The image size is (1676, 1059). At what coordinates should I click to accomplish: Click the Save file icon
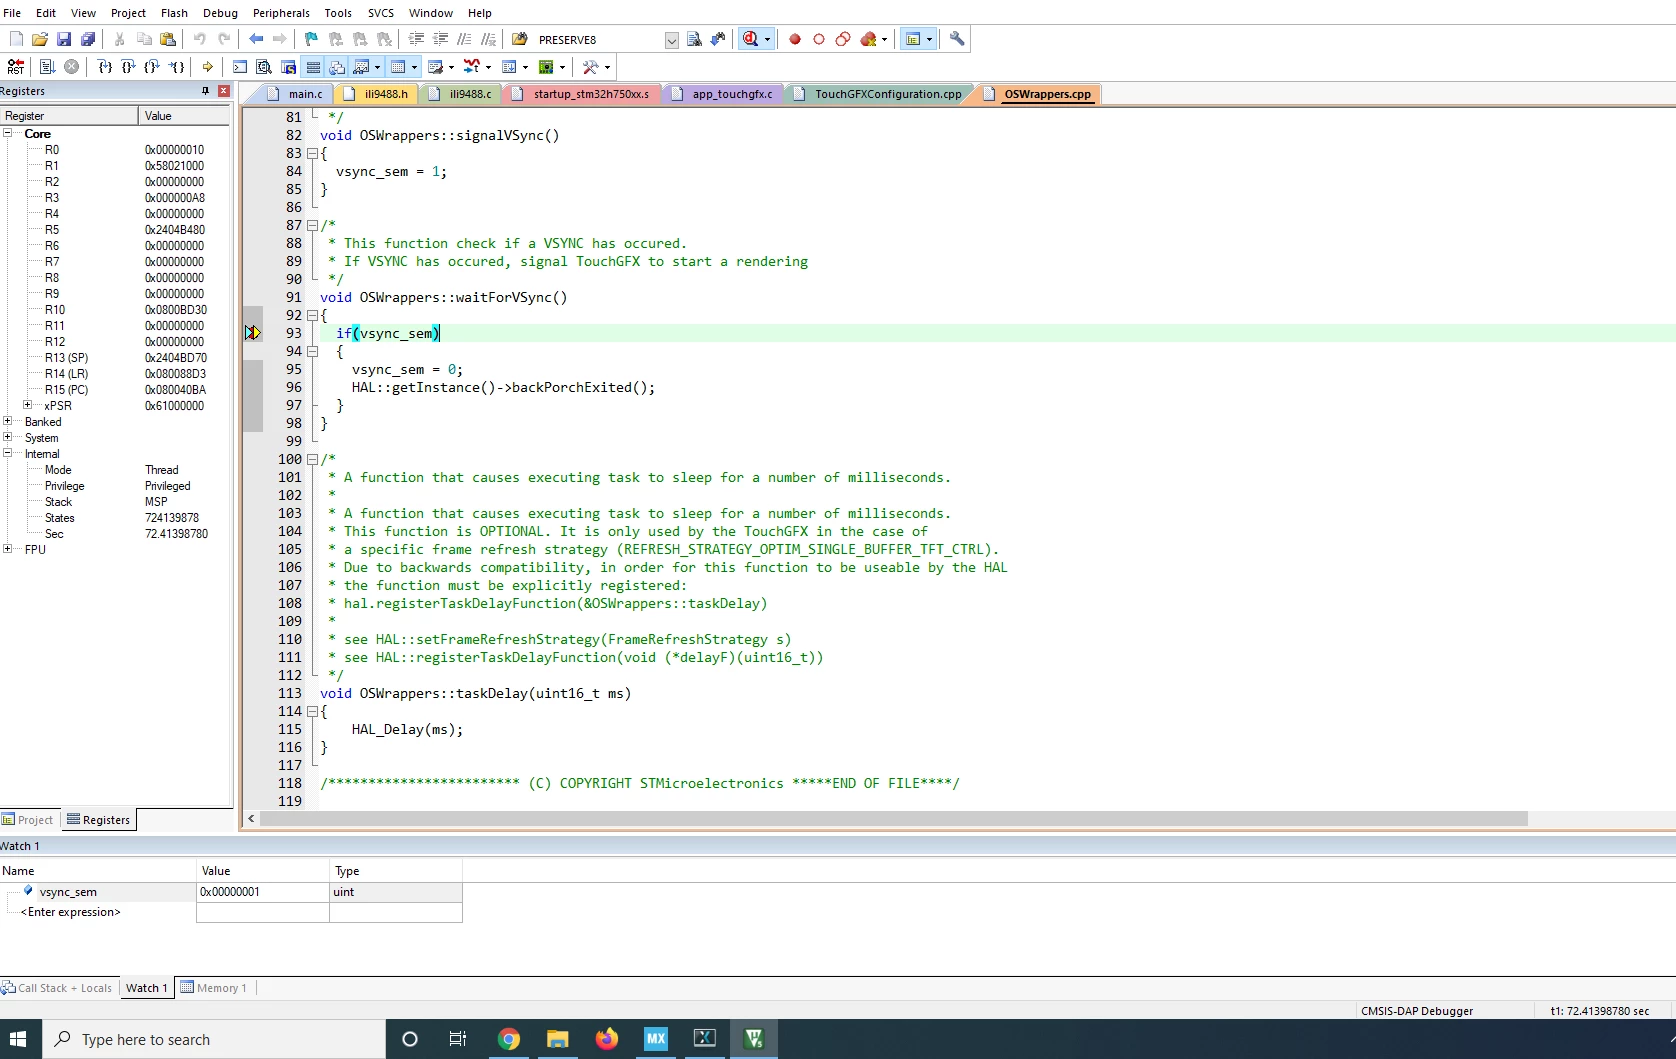click(x=64, y=39)
